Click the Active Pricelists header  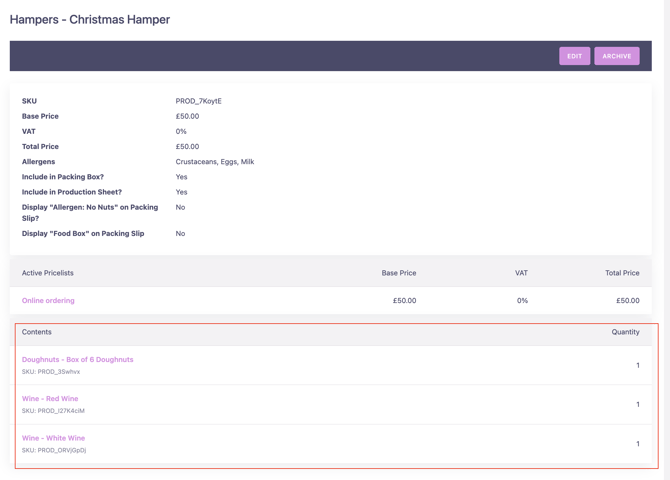[x=48, y=273]
